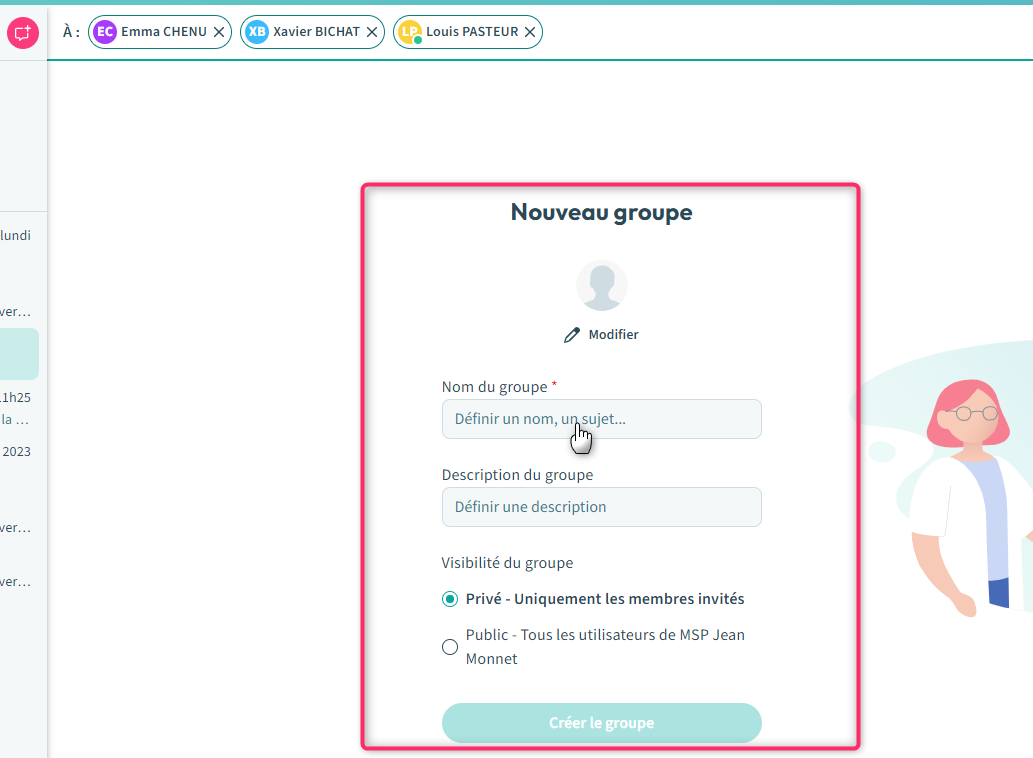Click the yellow LP avatar badge
Image resolution: width=1033 pixels, height=758 pixels.
(409, 32)
